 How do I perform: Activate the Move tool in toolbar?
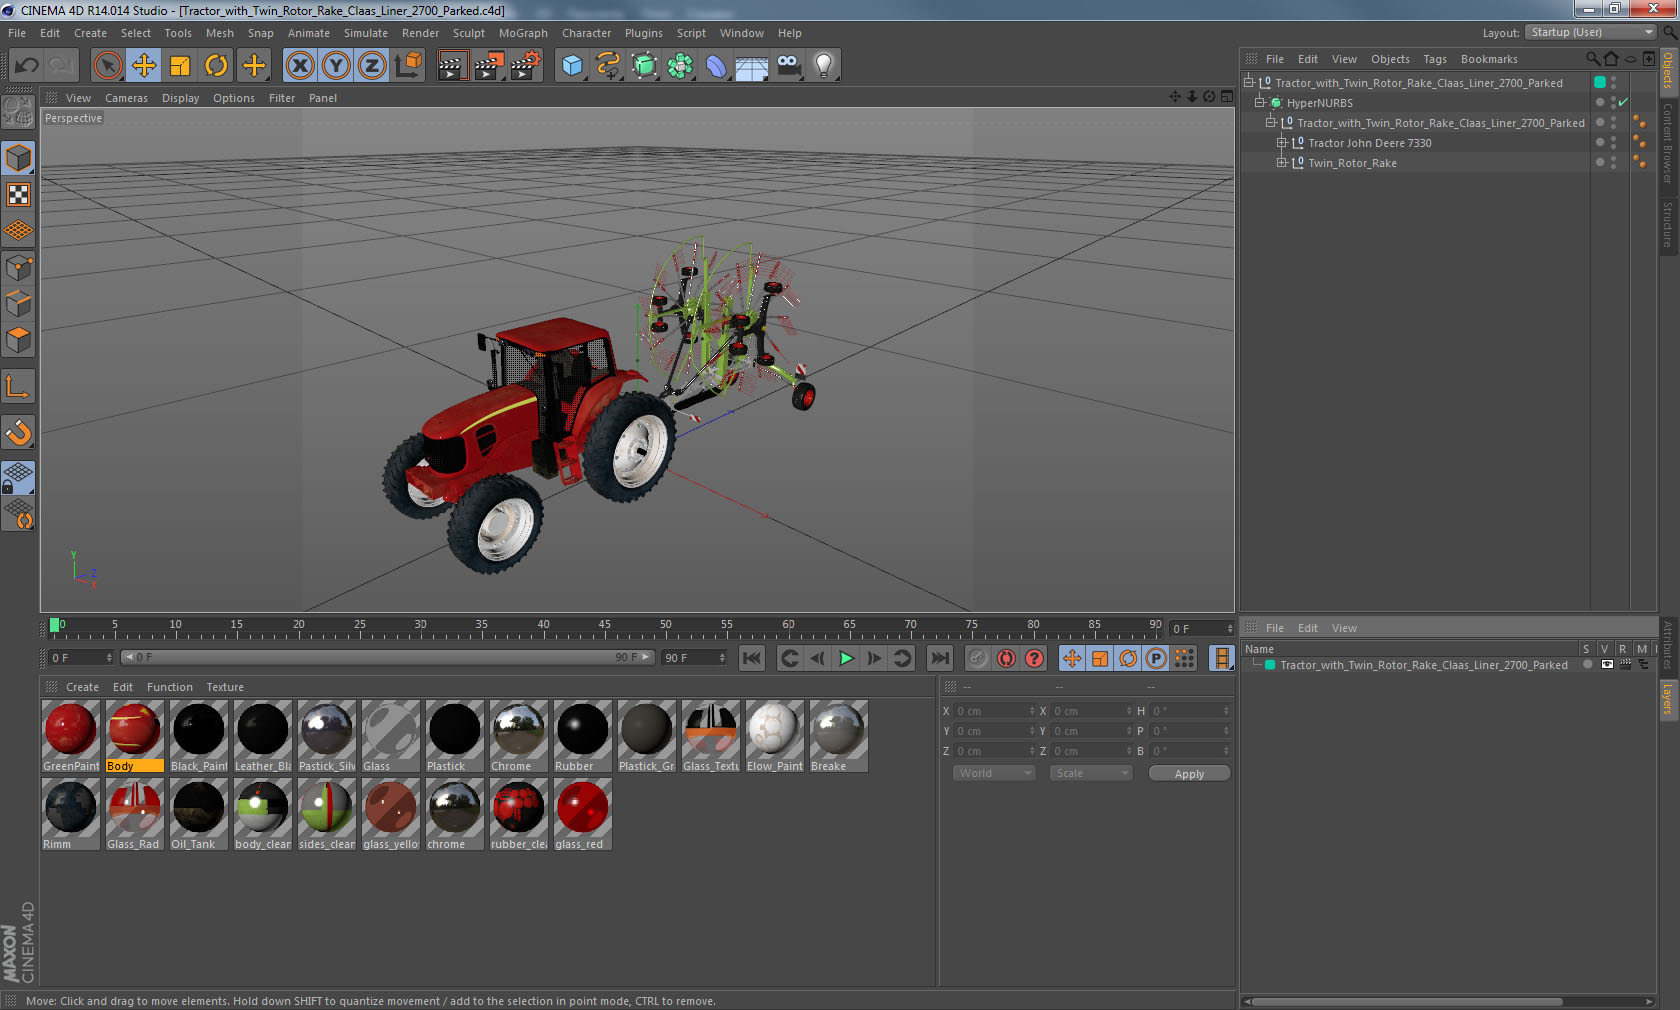pos(144,66)
